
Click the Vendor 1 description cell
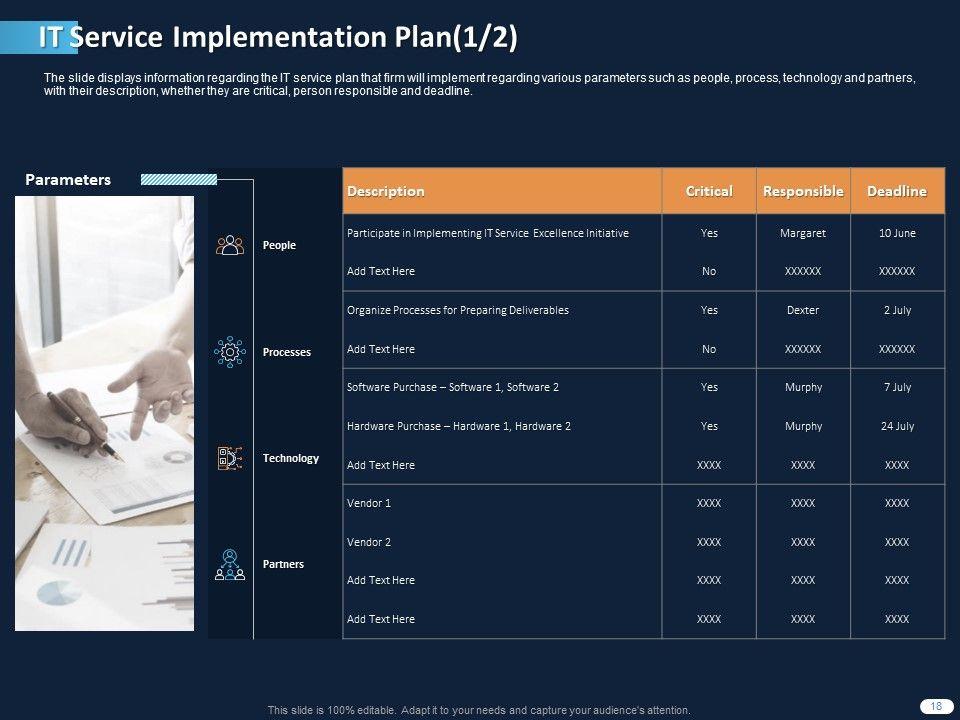coord(369,503)
